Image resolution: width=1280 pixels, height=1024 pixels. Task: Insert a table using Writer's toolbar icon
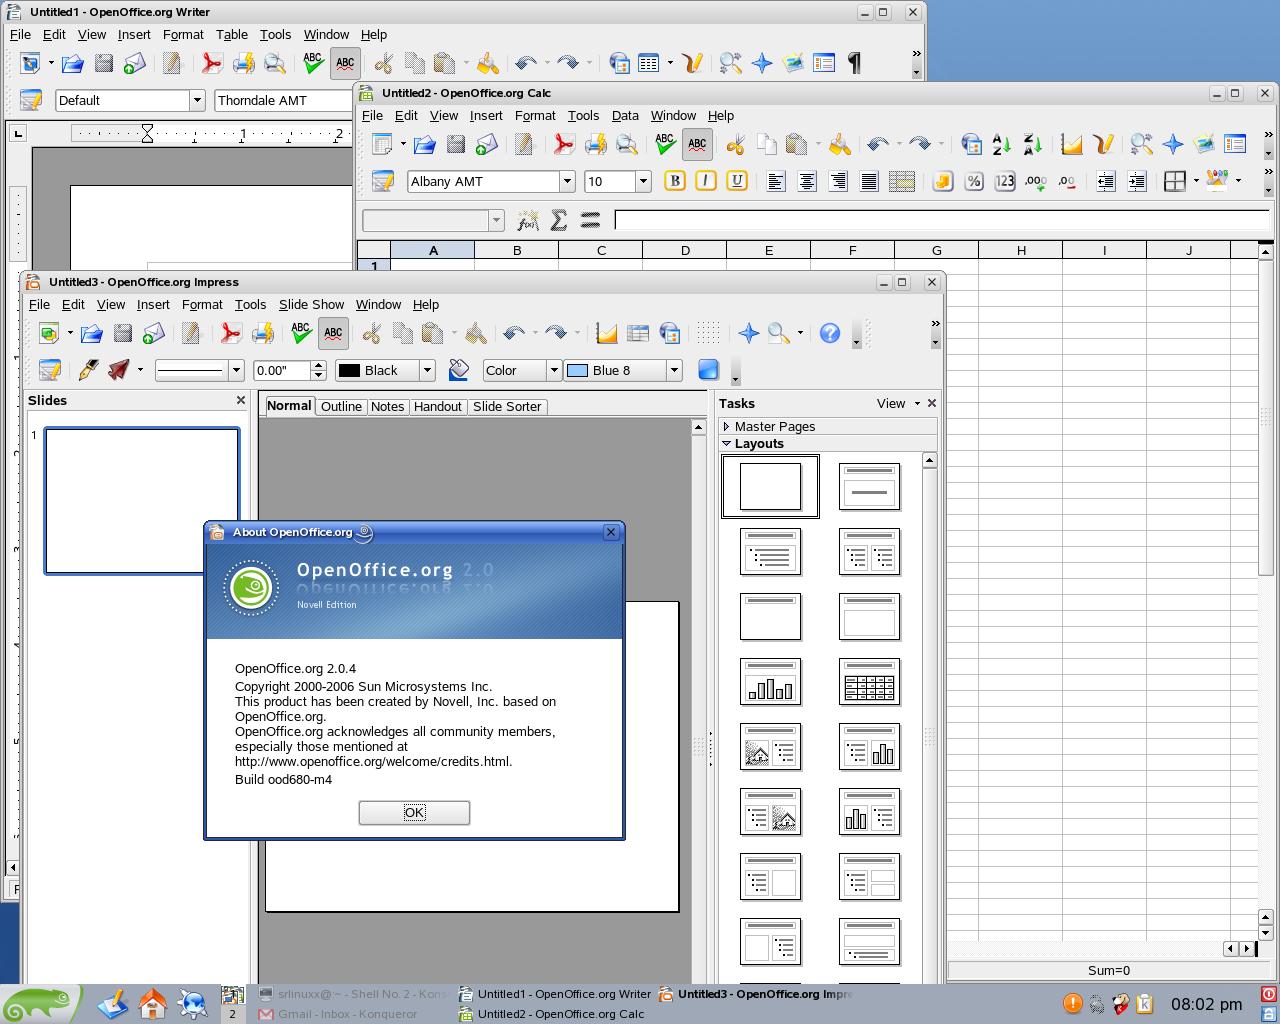(x=649, y=63)
